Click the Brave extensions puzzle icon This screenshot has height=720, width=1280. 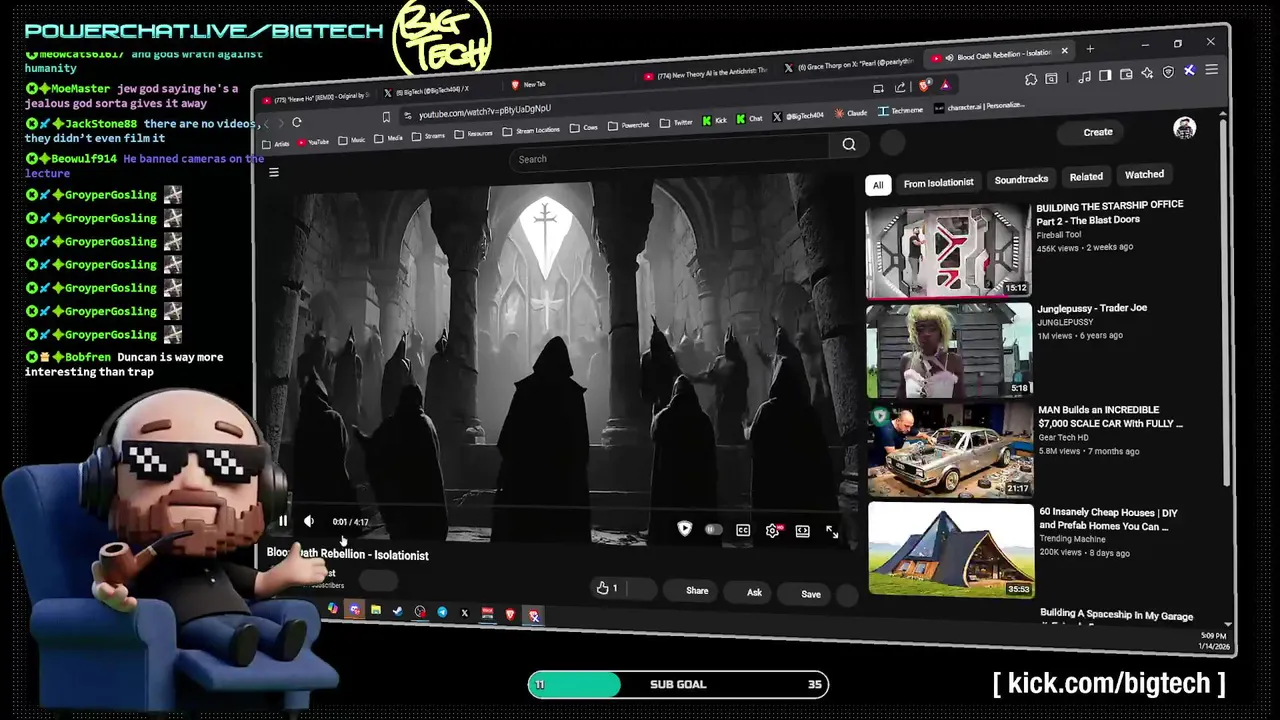[x=1031, y=79]
